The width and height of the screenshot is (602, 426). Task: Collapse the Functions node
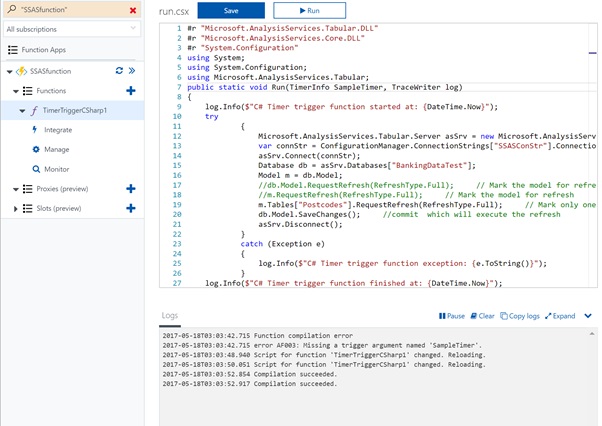(x=16, y=91)
